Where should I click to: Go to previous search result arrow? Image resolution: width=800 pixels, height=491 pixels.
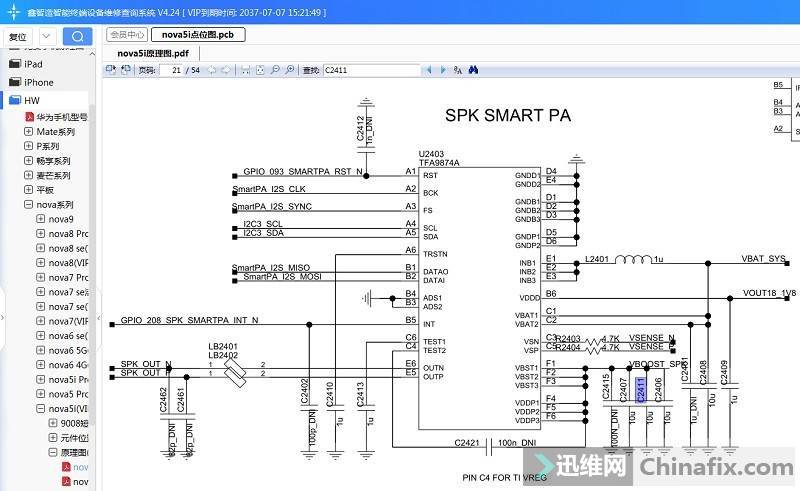(429, 70)
